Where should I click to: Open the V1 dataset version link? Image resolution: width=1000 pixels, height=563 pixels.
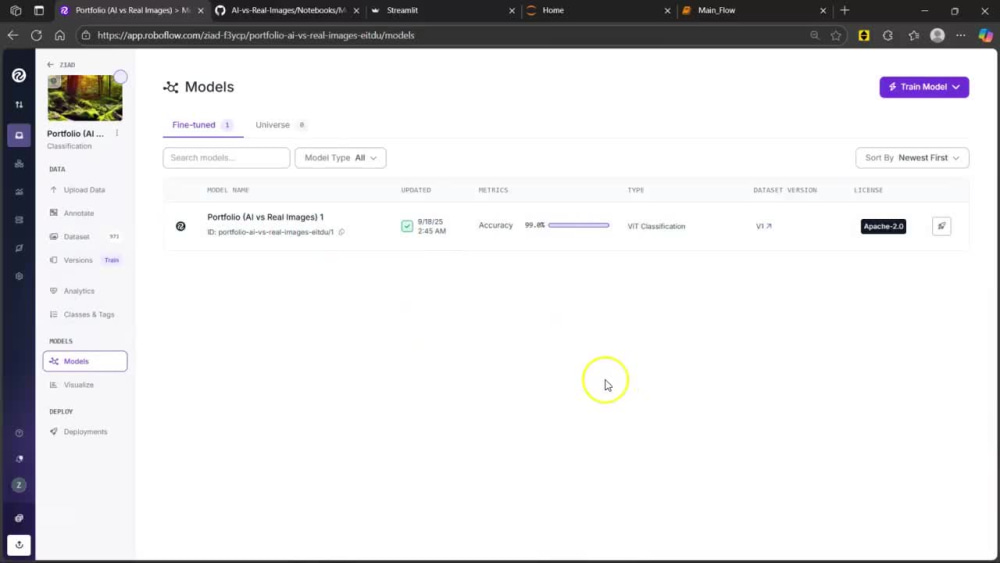point(763,226)
